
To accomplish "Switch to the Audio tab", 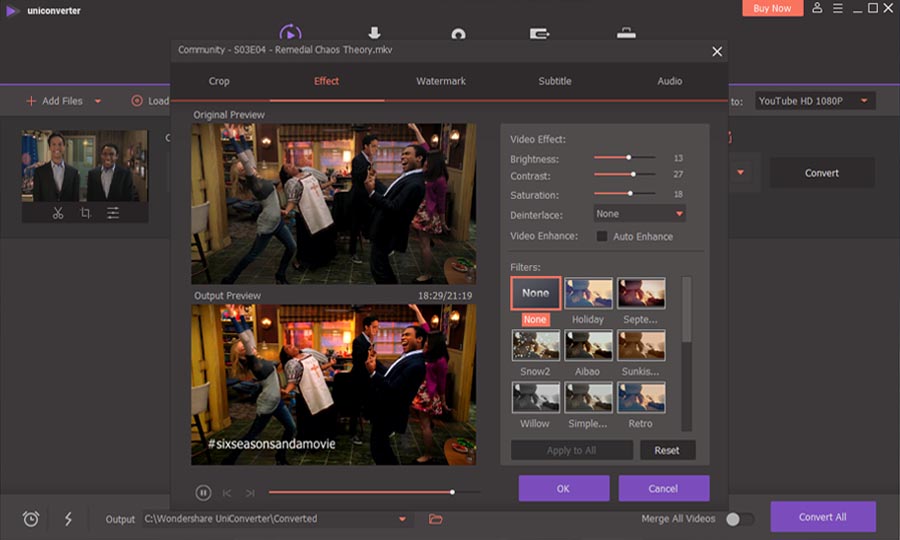I will click(x=669, y=81).
